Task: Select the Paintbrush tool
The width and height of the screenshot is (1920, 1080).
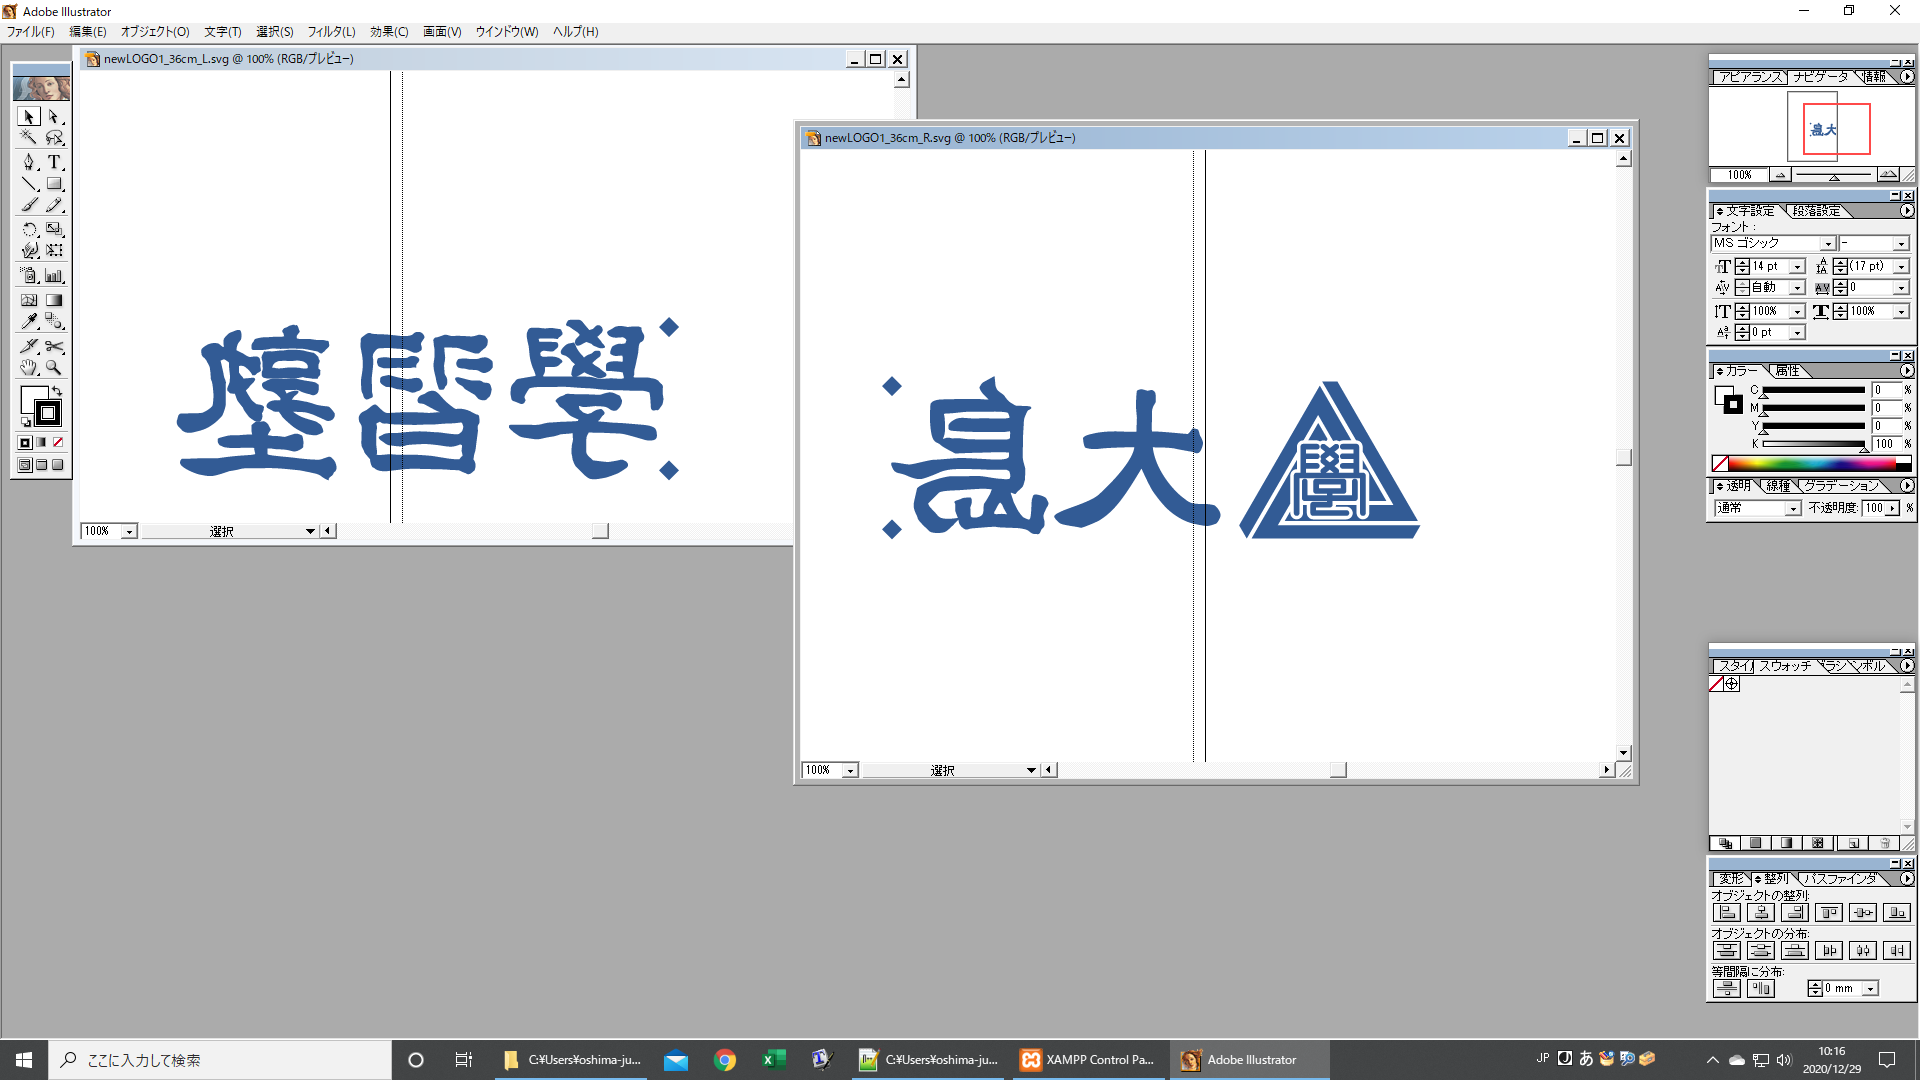Action: point(29,205)
